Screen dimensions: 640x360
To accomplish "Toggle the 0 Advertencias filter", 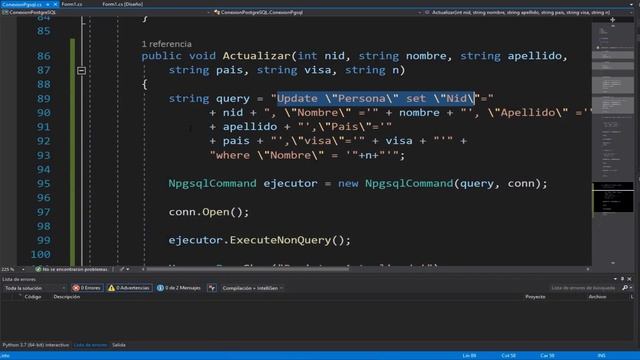I will tap(129, 288).
